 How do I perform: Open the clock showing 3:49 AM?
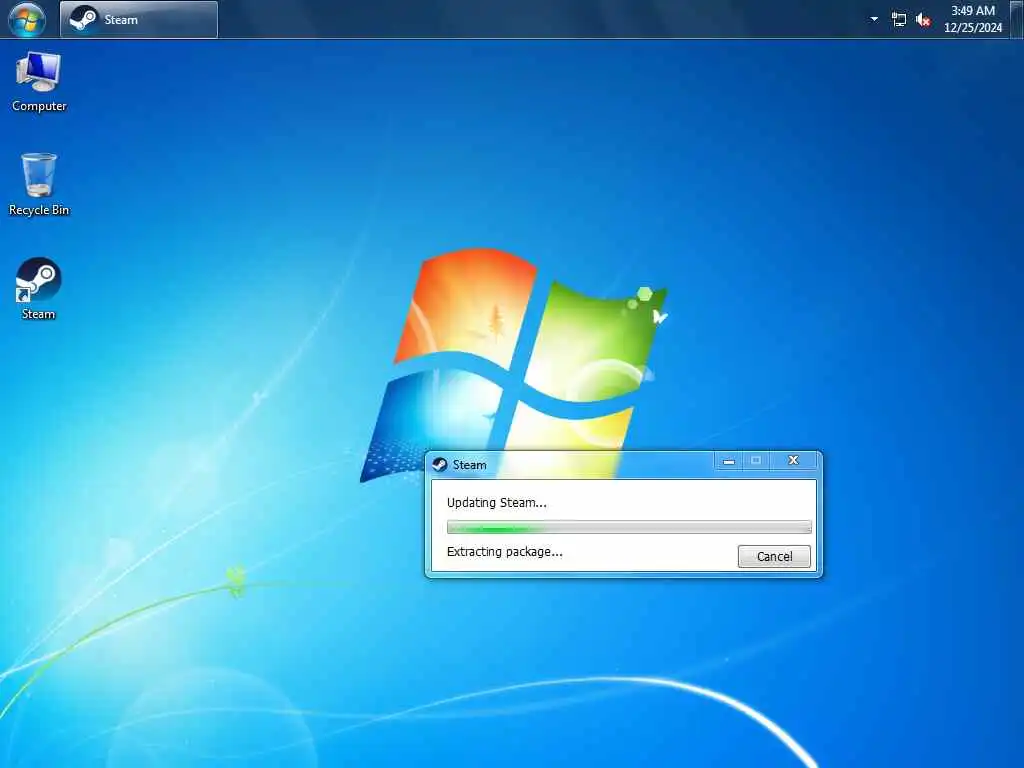pos(972,10)
